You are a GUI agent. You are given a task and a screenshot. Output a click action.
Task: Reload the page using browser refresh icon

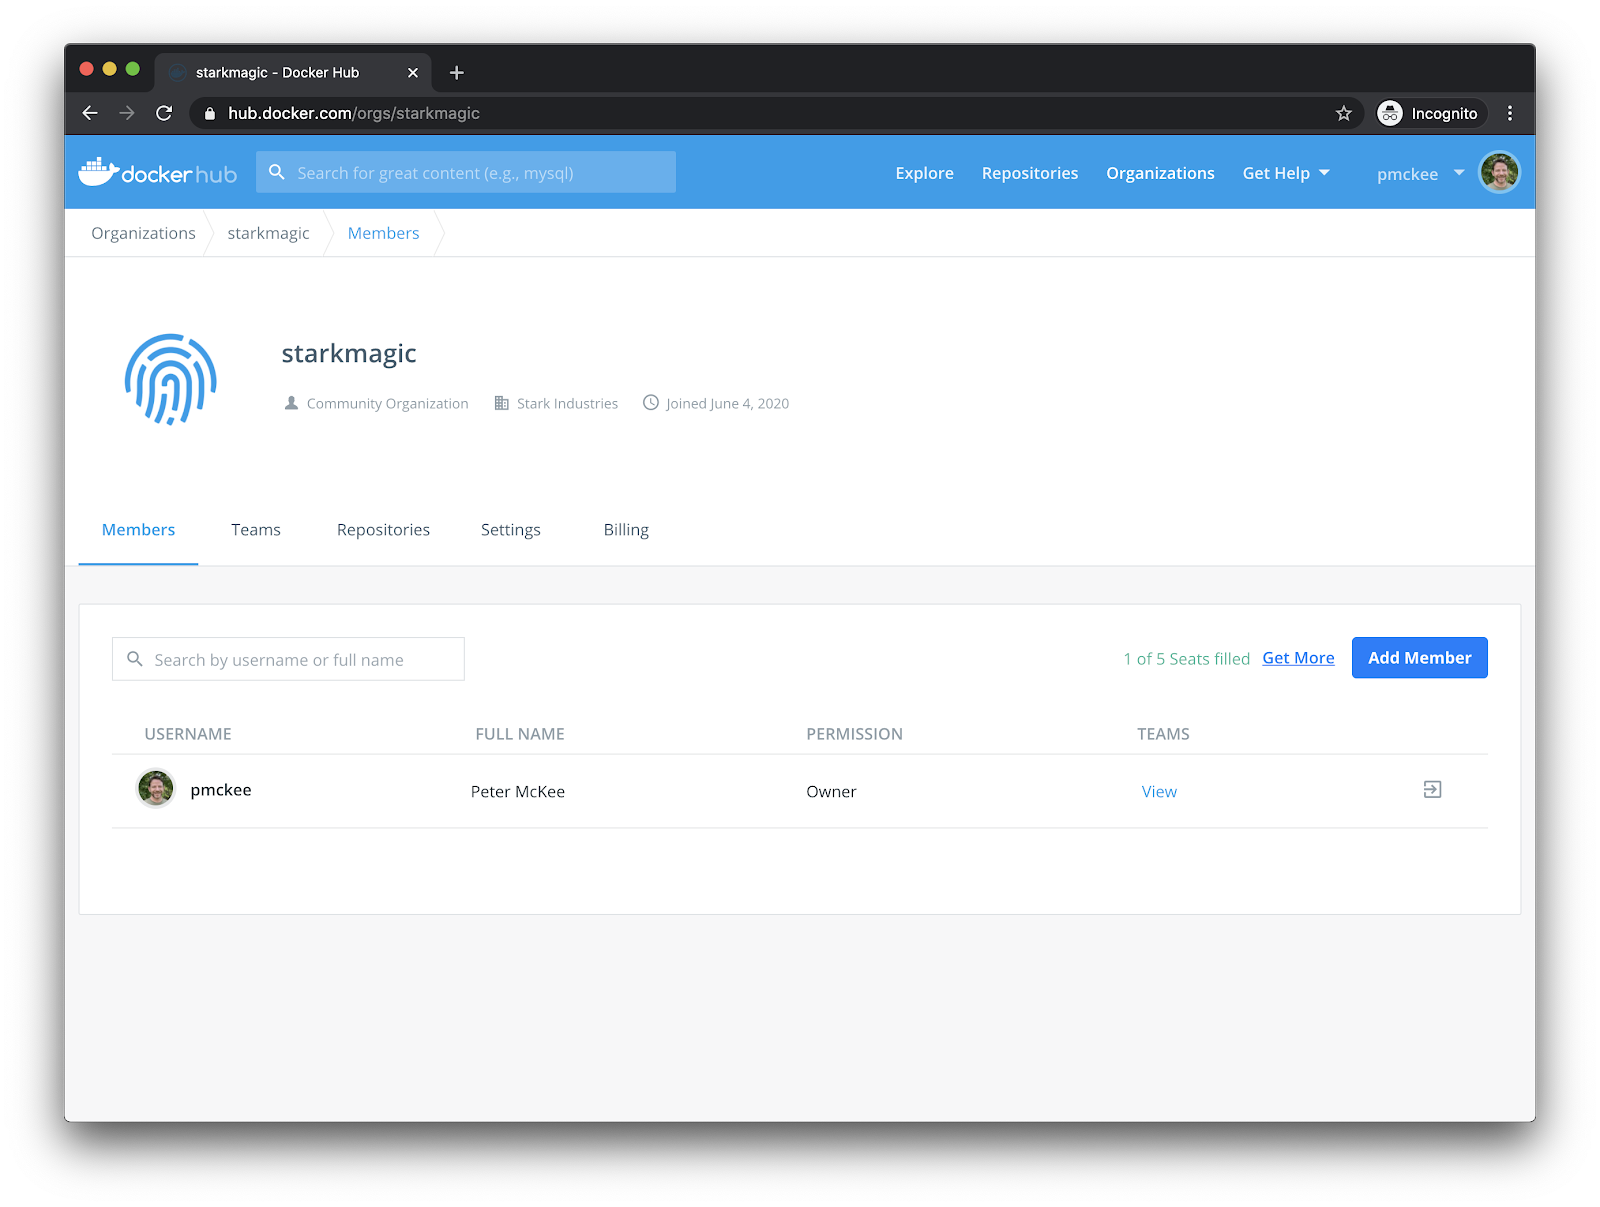click(x=164, y=114)
